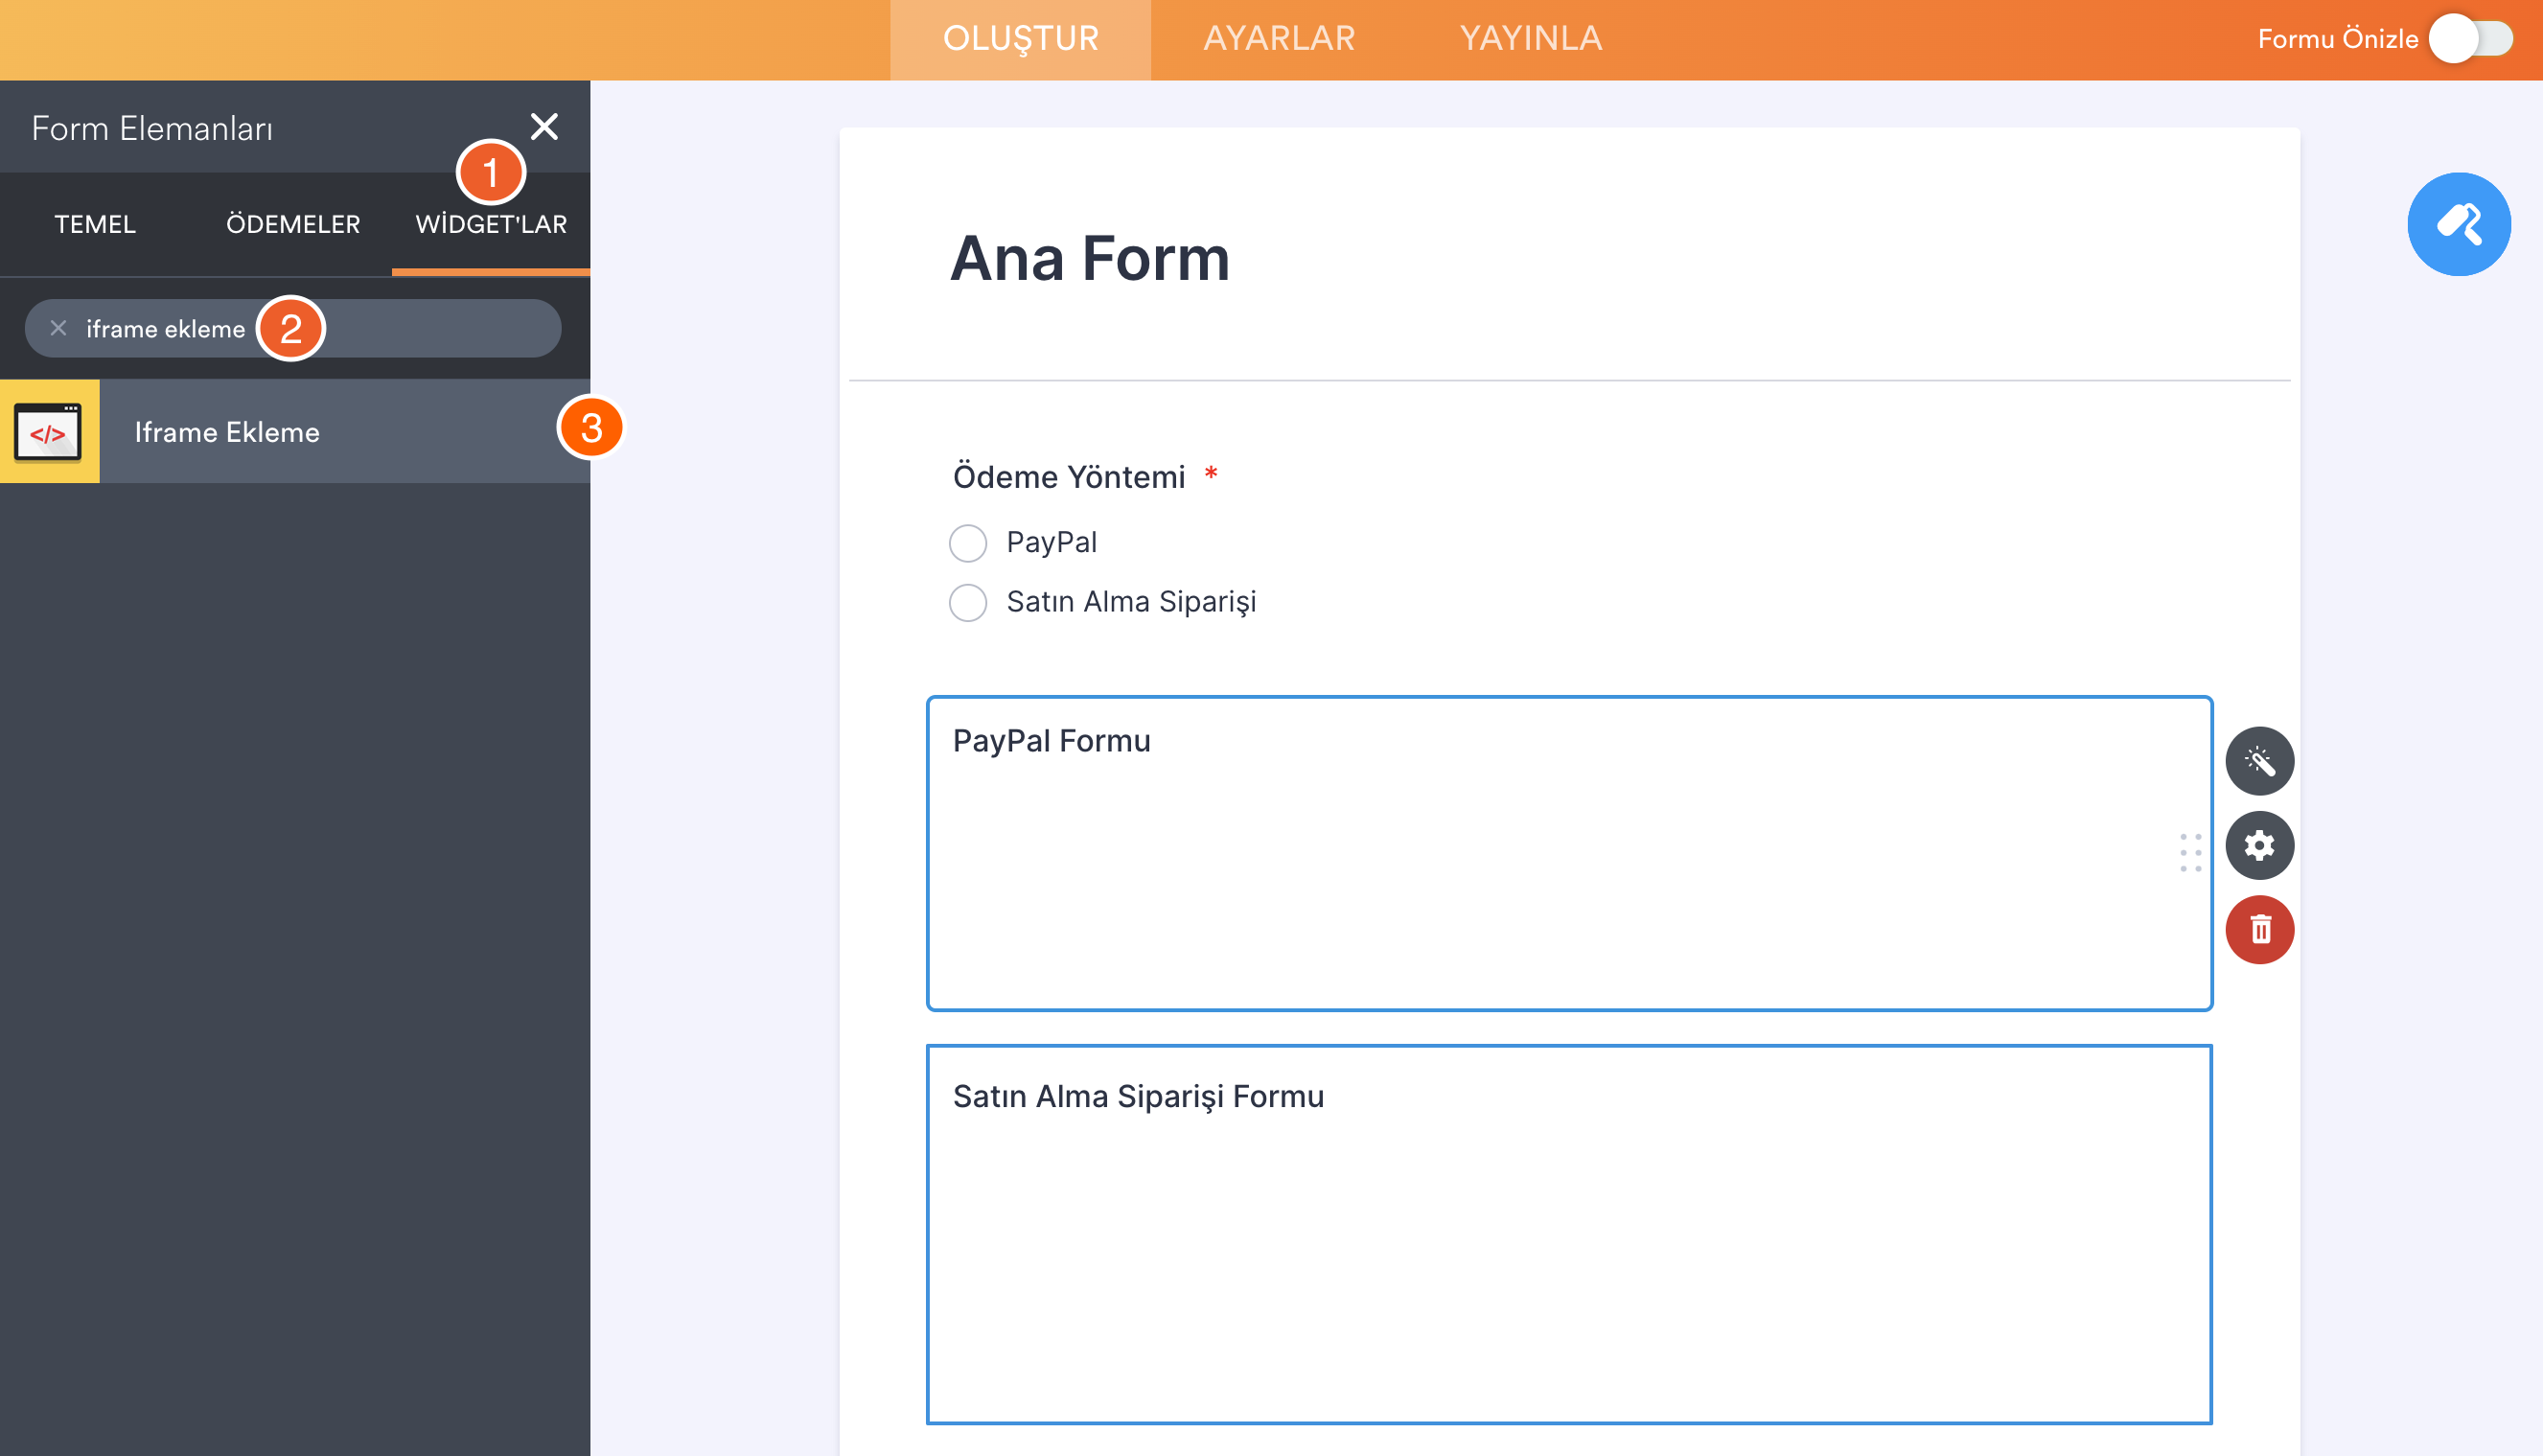Switch to the ÖDEMELER tab
2543x1456 pixels.
pyautogui.click(x=293, y=224)
